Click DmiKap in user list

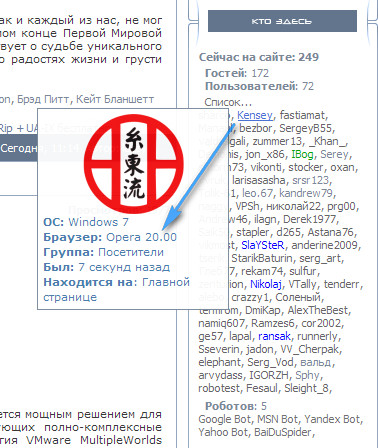coord(263,310)
